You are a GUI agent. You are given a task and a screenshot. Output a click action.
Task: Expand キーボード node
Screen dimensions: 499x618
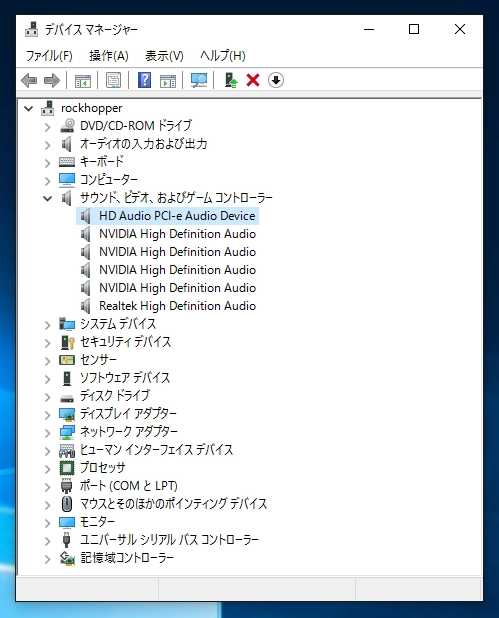point(48,163)
